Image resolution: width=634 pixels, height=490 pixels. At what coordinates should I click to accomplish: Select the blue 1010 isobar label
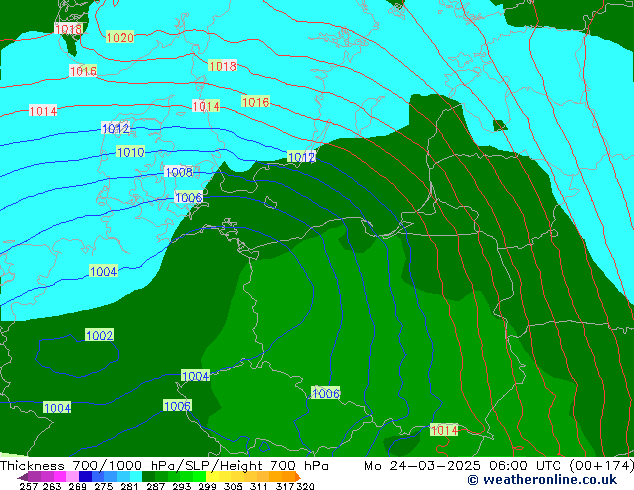130,152
